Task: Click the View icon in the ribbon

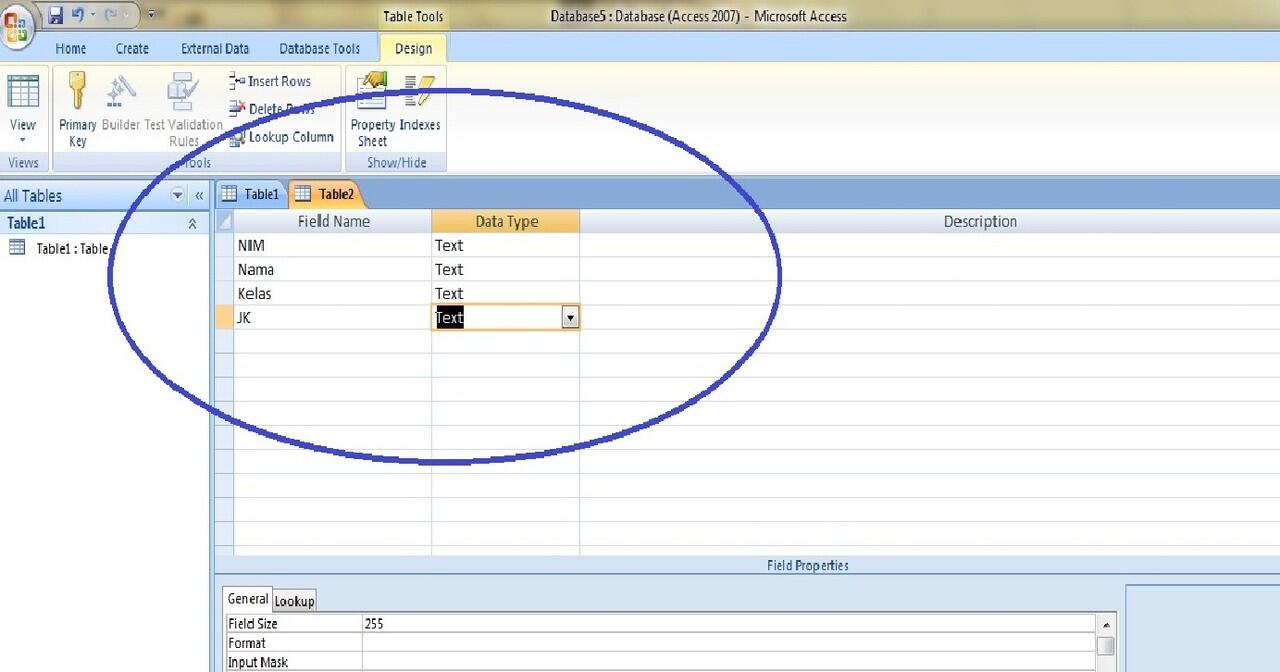Action: pos(23,92)
